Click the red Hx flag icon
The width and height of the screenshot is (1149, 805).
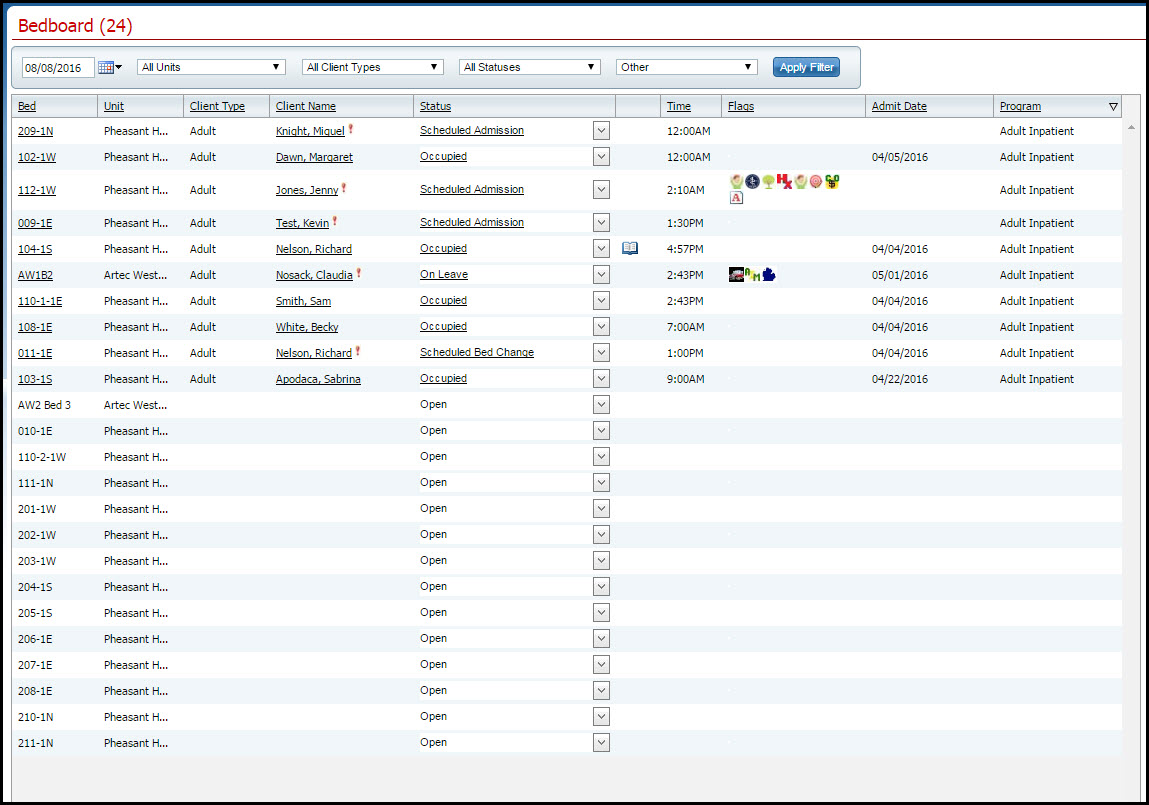784,181
